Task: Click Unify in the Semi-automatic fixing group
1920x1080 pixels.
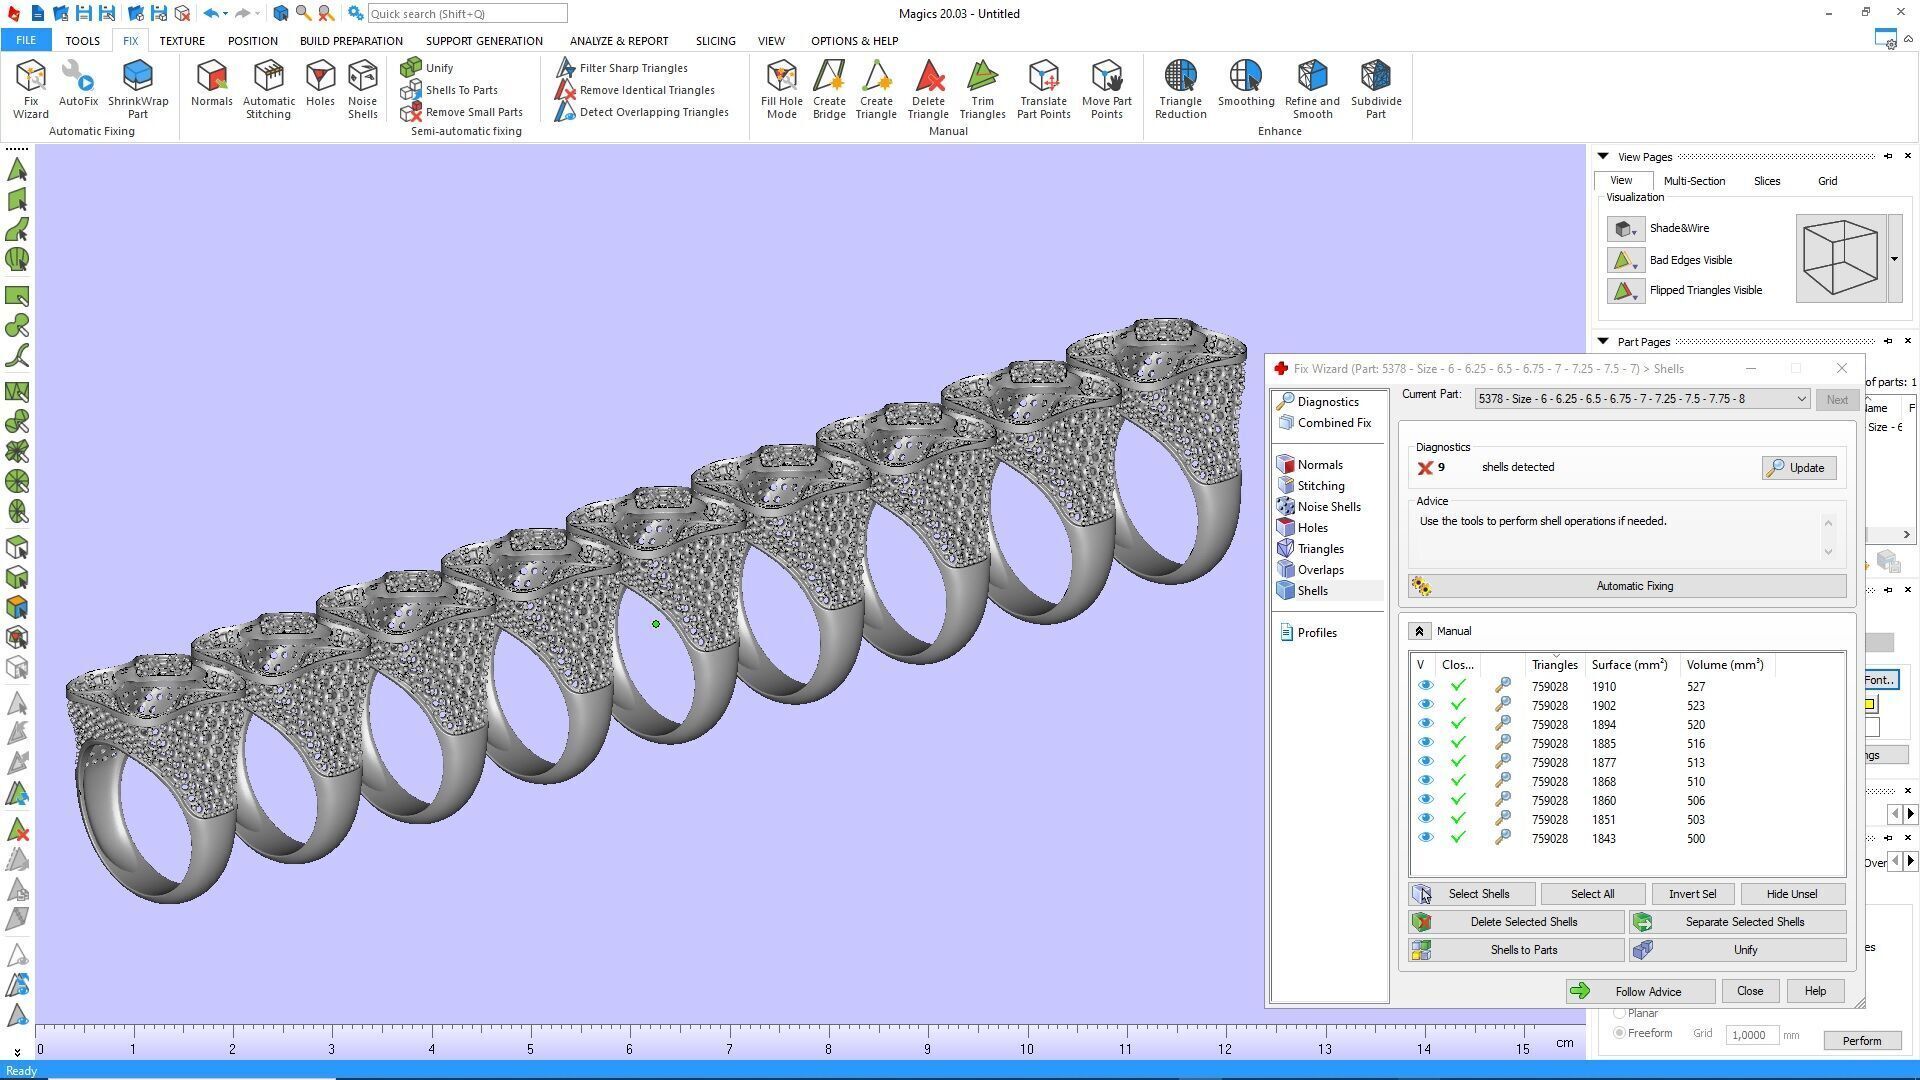Action: [x=428, y=68]
